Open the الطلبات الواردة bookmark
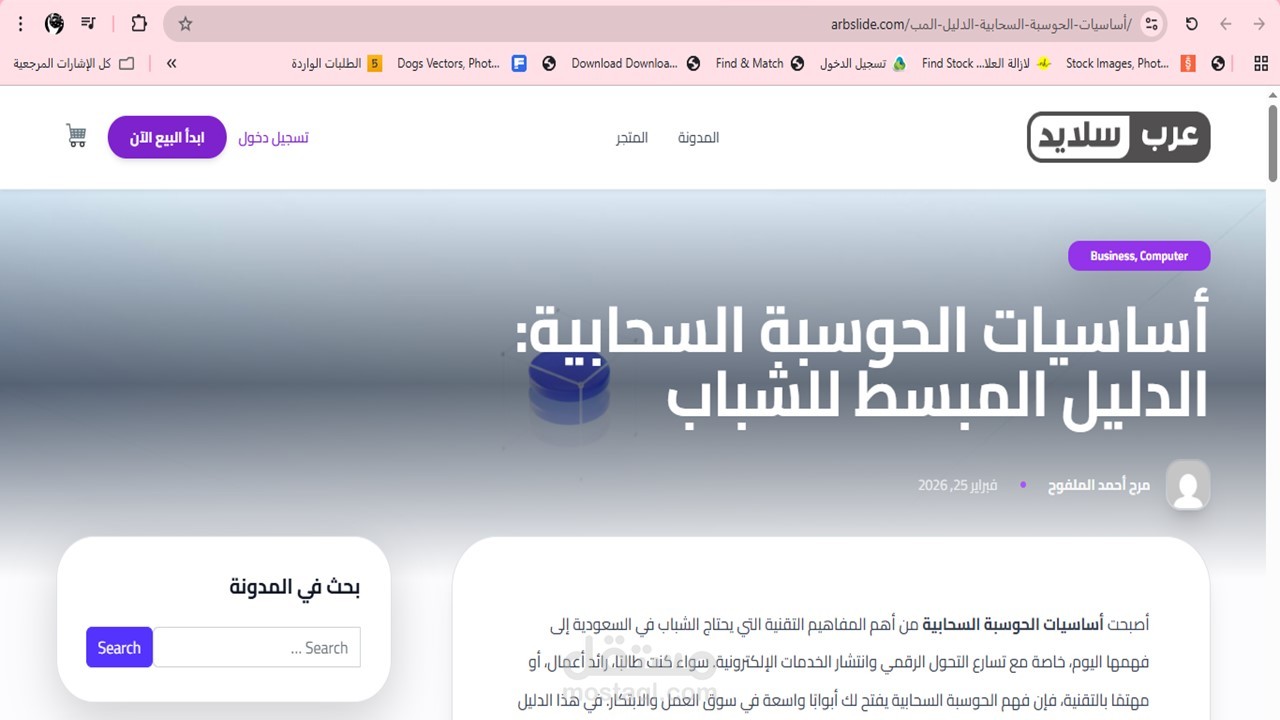The width and height of the screenshot is (1280, 720). click(x=337, y=63)
